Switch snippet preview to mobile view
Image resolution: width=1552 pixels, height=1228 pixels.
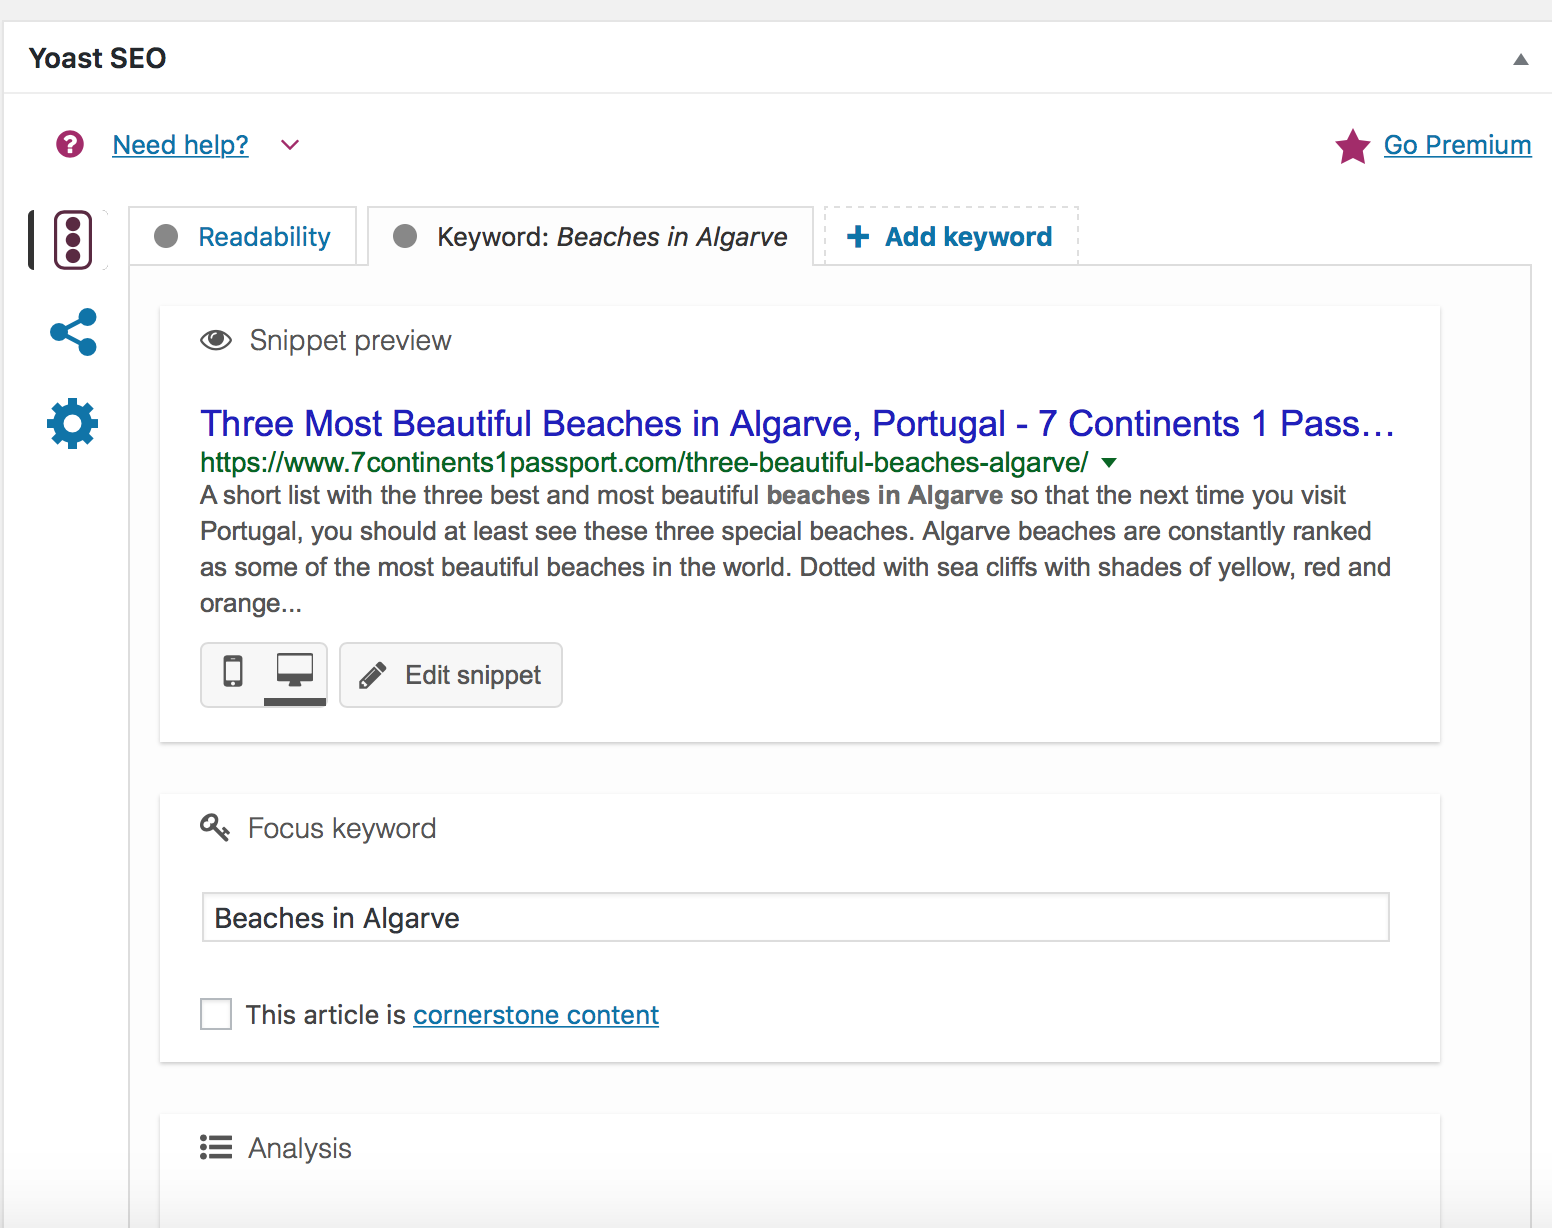pos(233,672)
